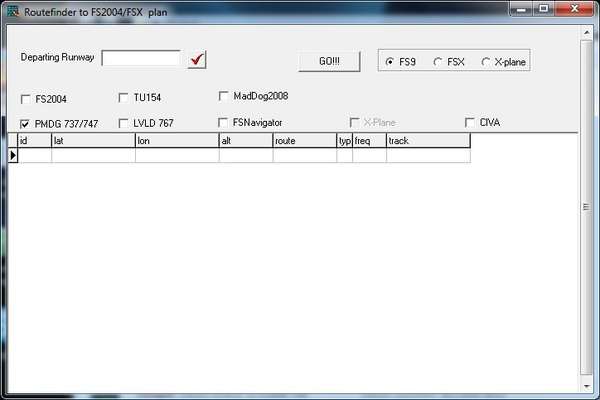Screen dimensions: 600x400
Task: Click the current row indicator arrow
Action: [13, 155]
